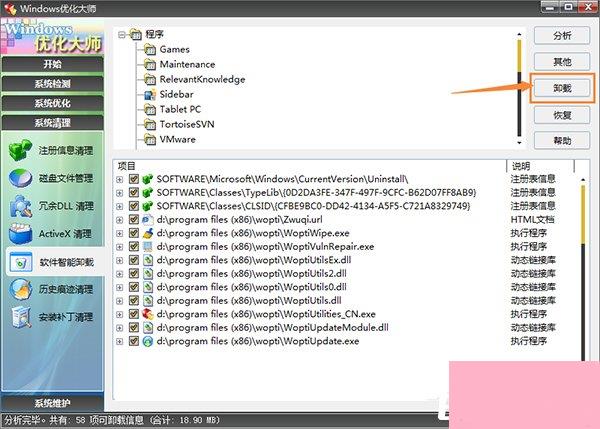Expand the Zwuqi.url row
600x429 pixels.
120,220
